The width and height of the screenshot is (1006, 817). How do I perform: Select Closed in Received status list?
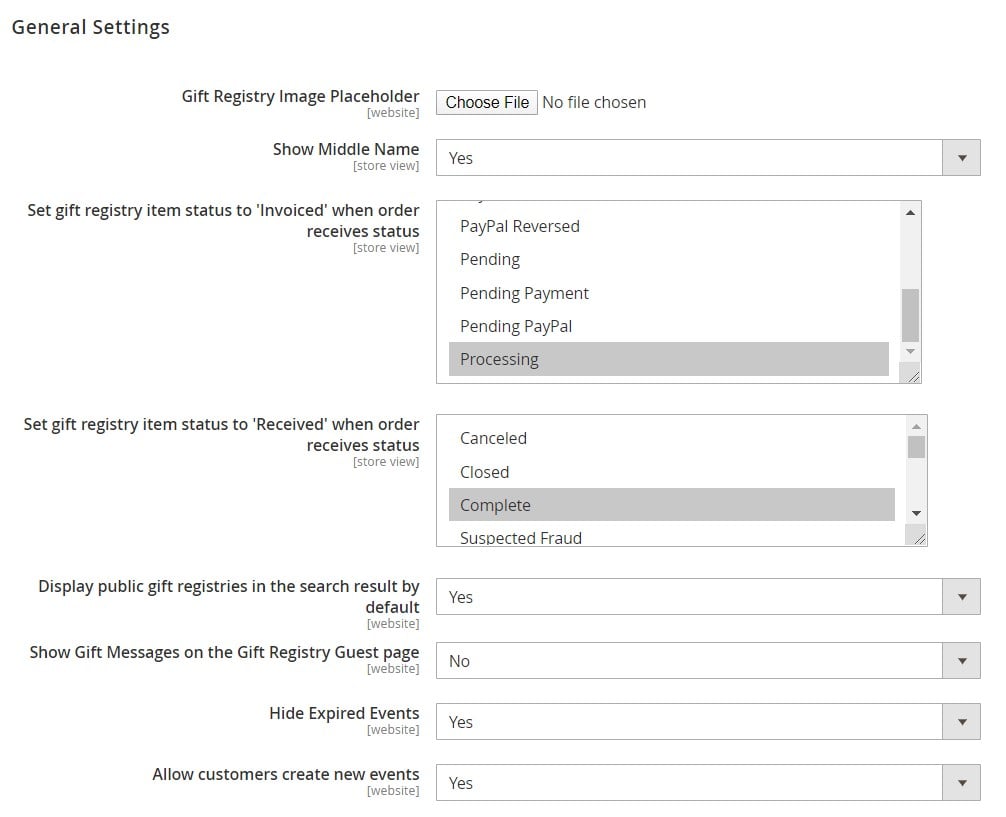[671, 472]
